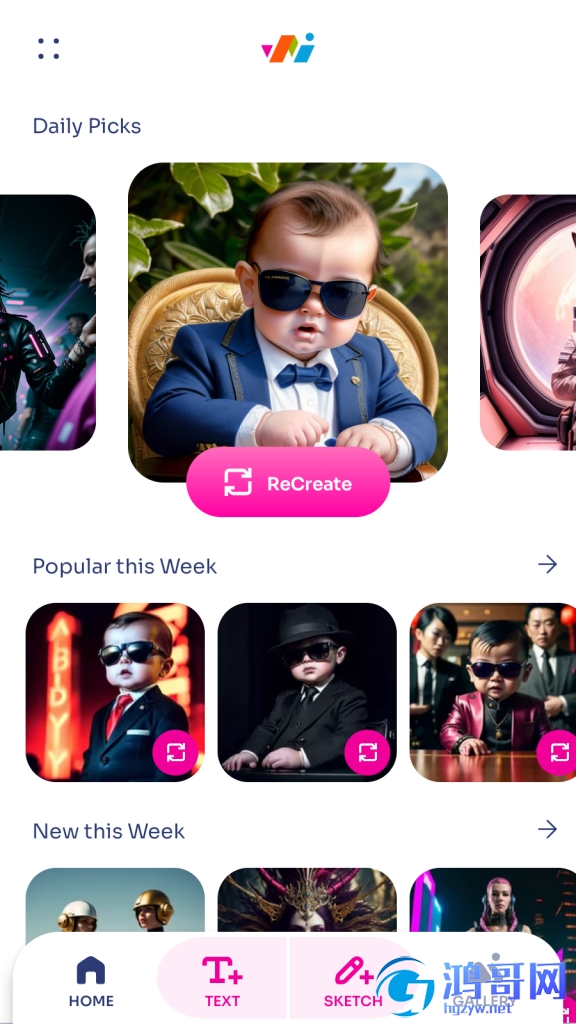Select the baby in blue suit picture
The image size is (576, 1024).
[288, 313]
